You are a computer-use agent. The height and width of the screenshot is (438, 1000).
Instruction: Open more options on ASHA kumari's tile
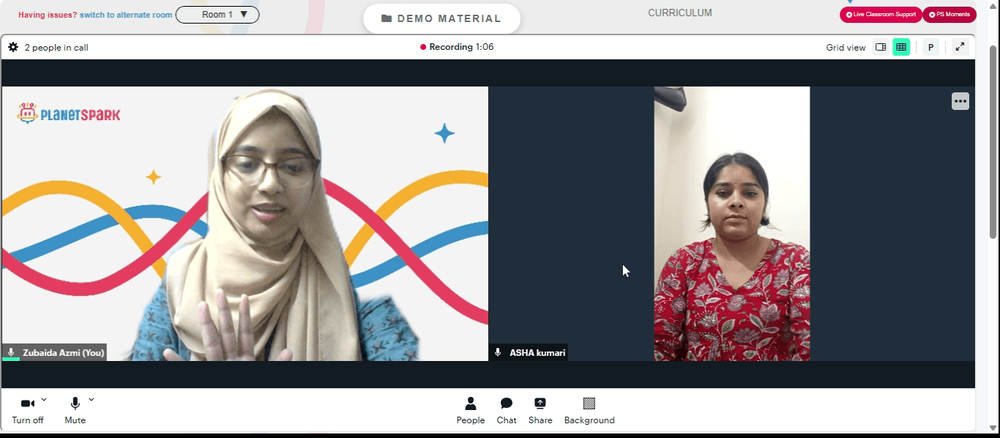pyautogui.click(x=960, y=101)
